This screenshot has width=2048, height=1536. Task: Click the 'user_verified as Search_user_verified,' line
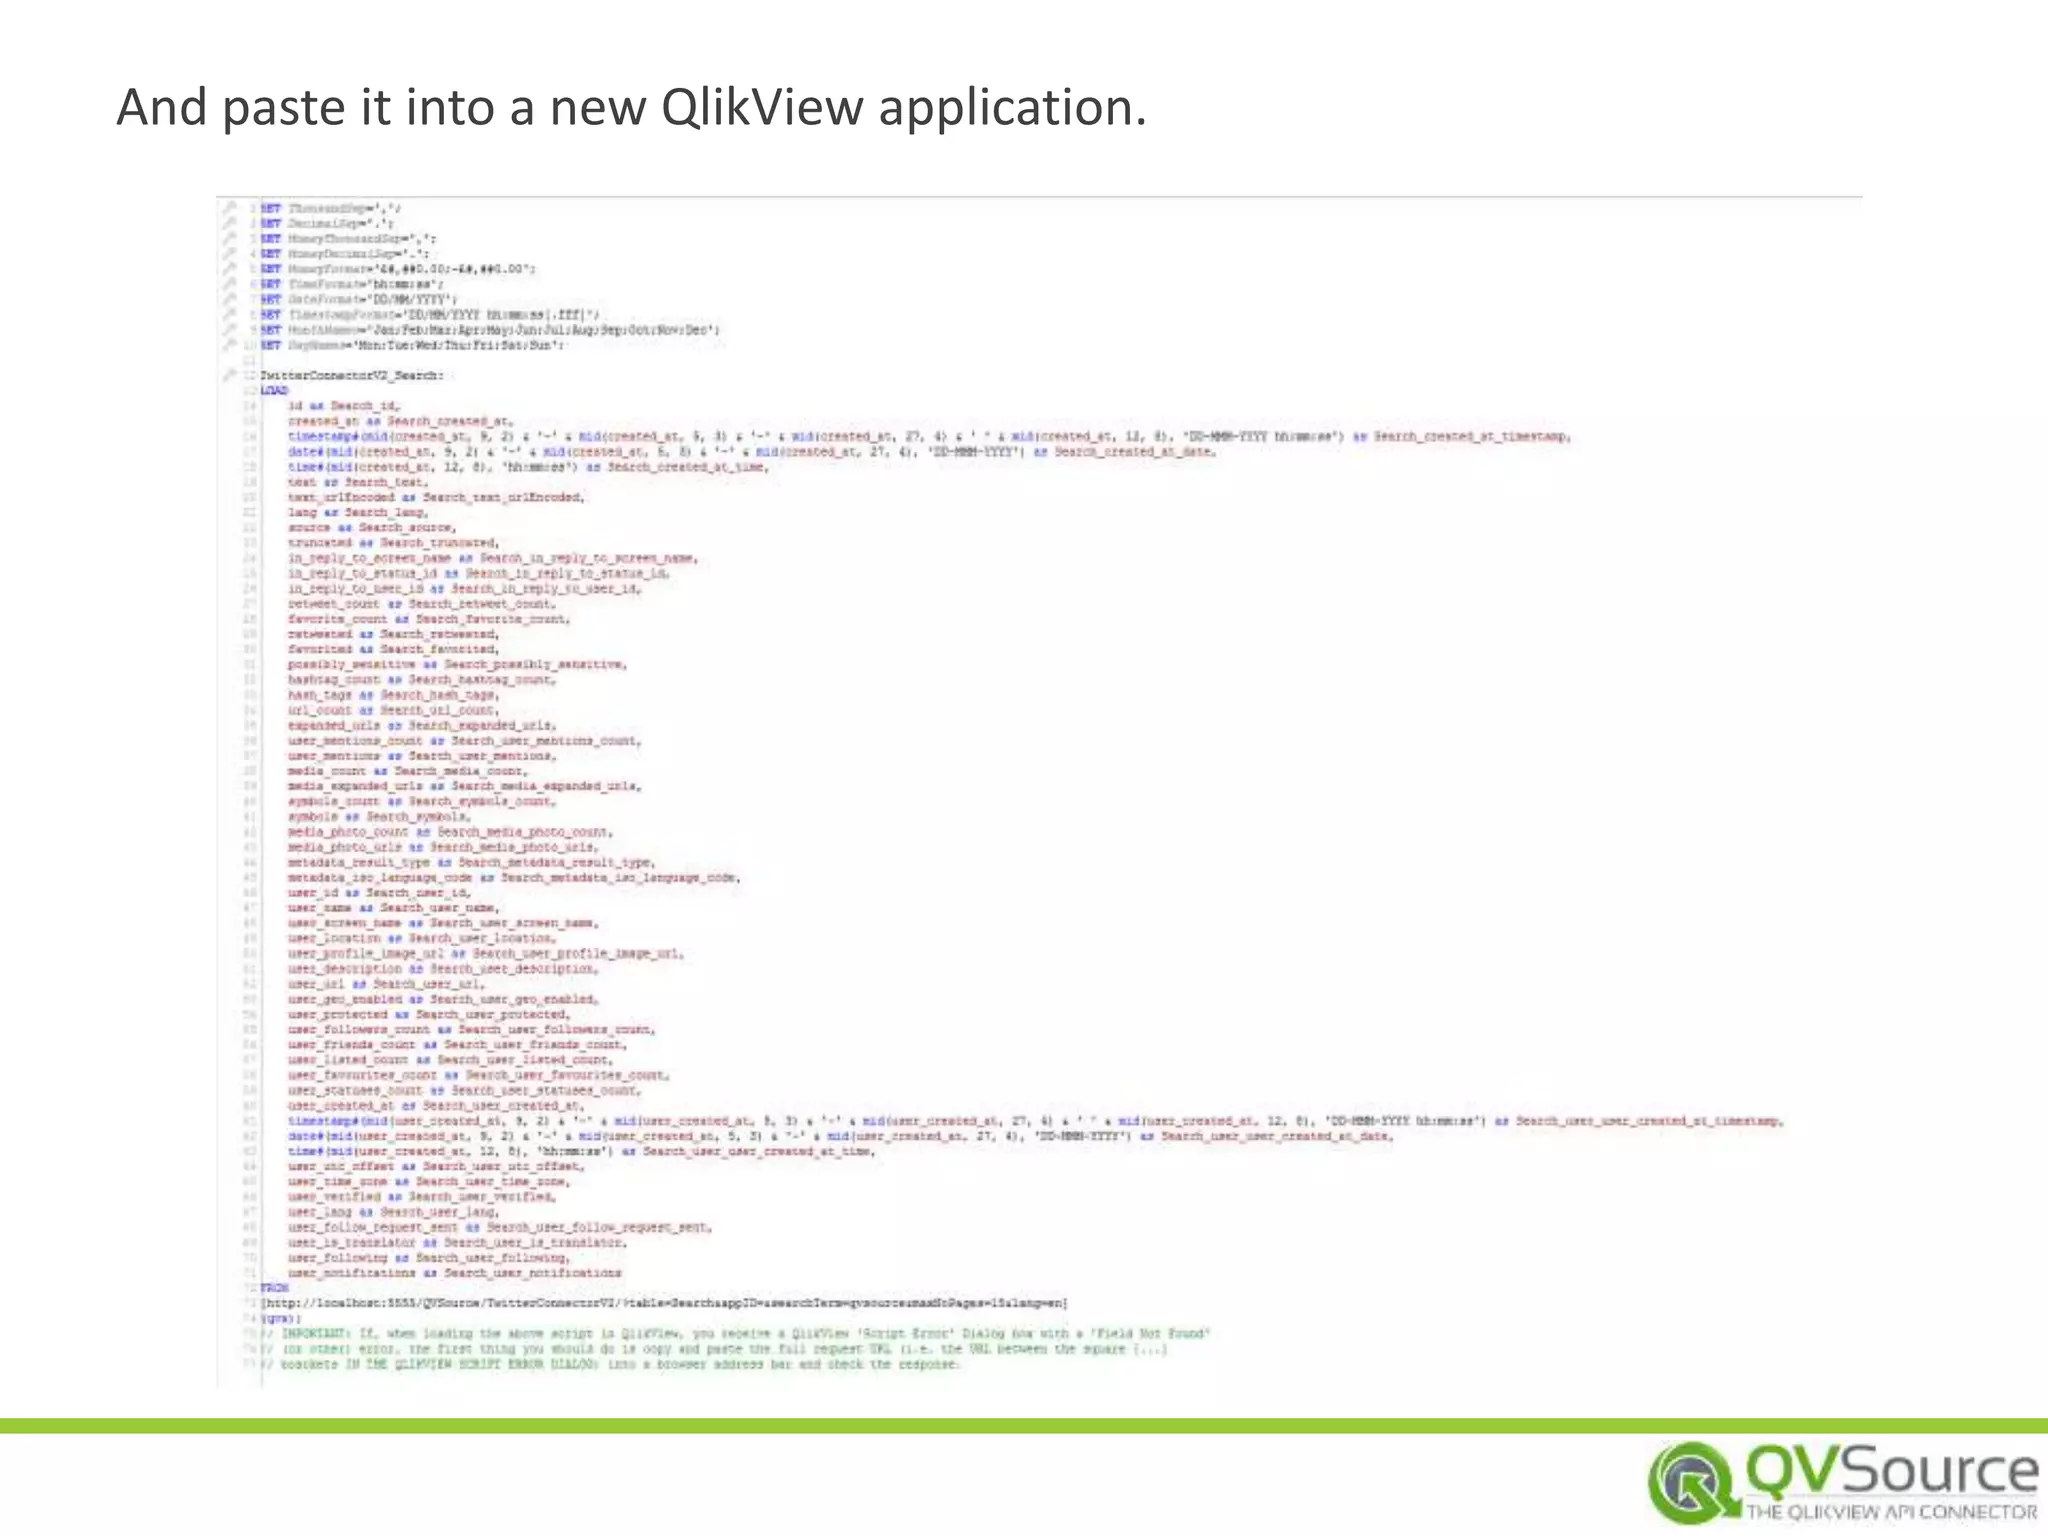pos(422,1197)
